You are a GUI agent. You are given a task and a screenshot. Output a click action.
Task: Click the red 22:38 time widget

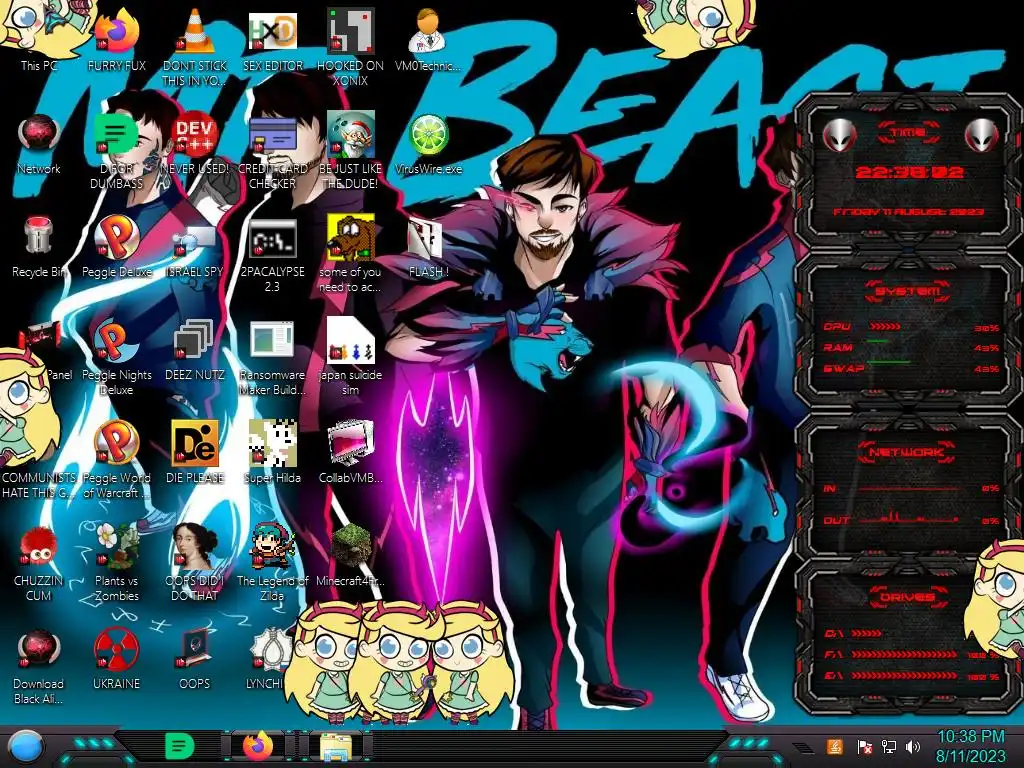coord(909,172)
